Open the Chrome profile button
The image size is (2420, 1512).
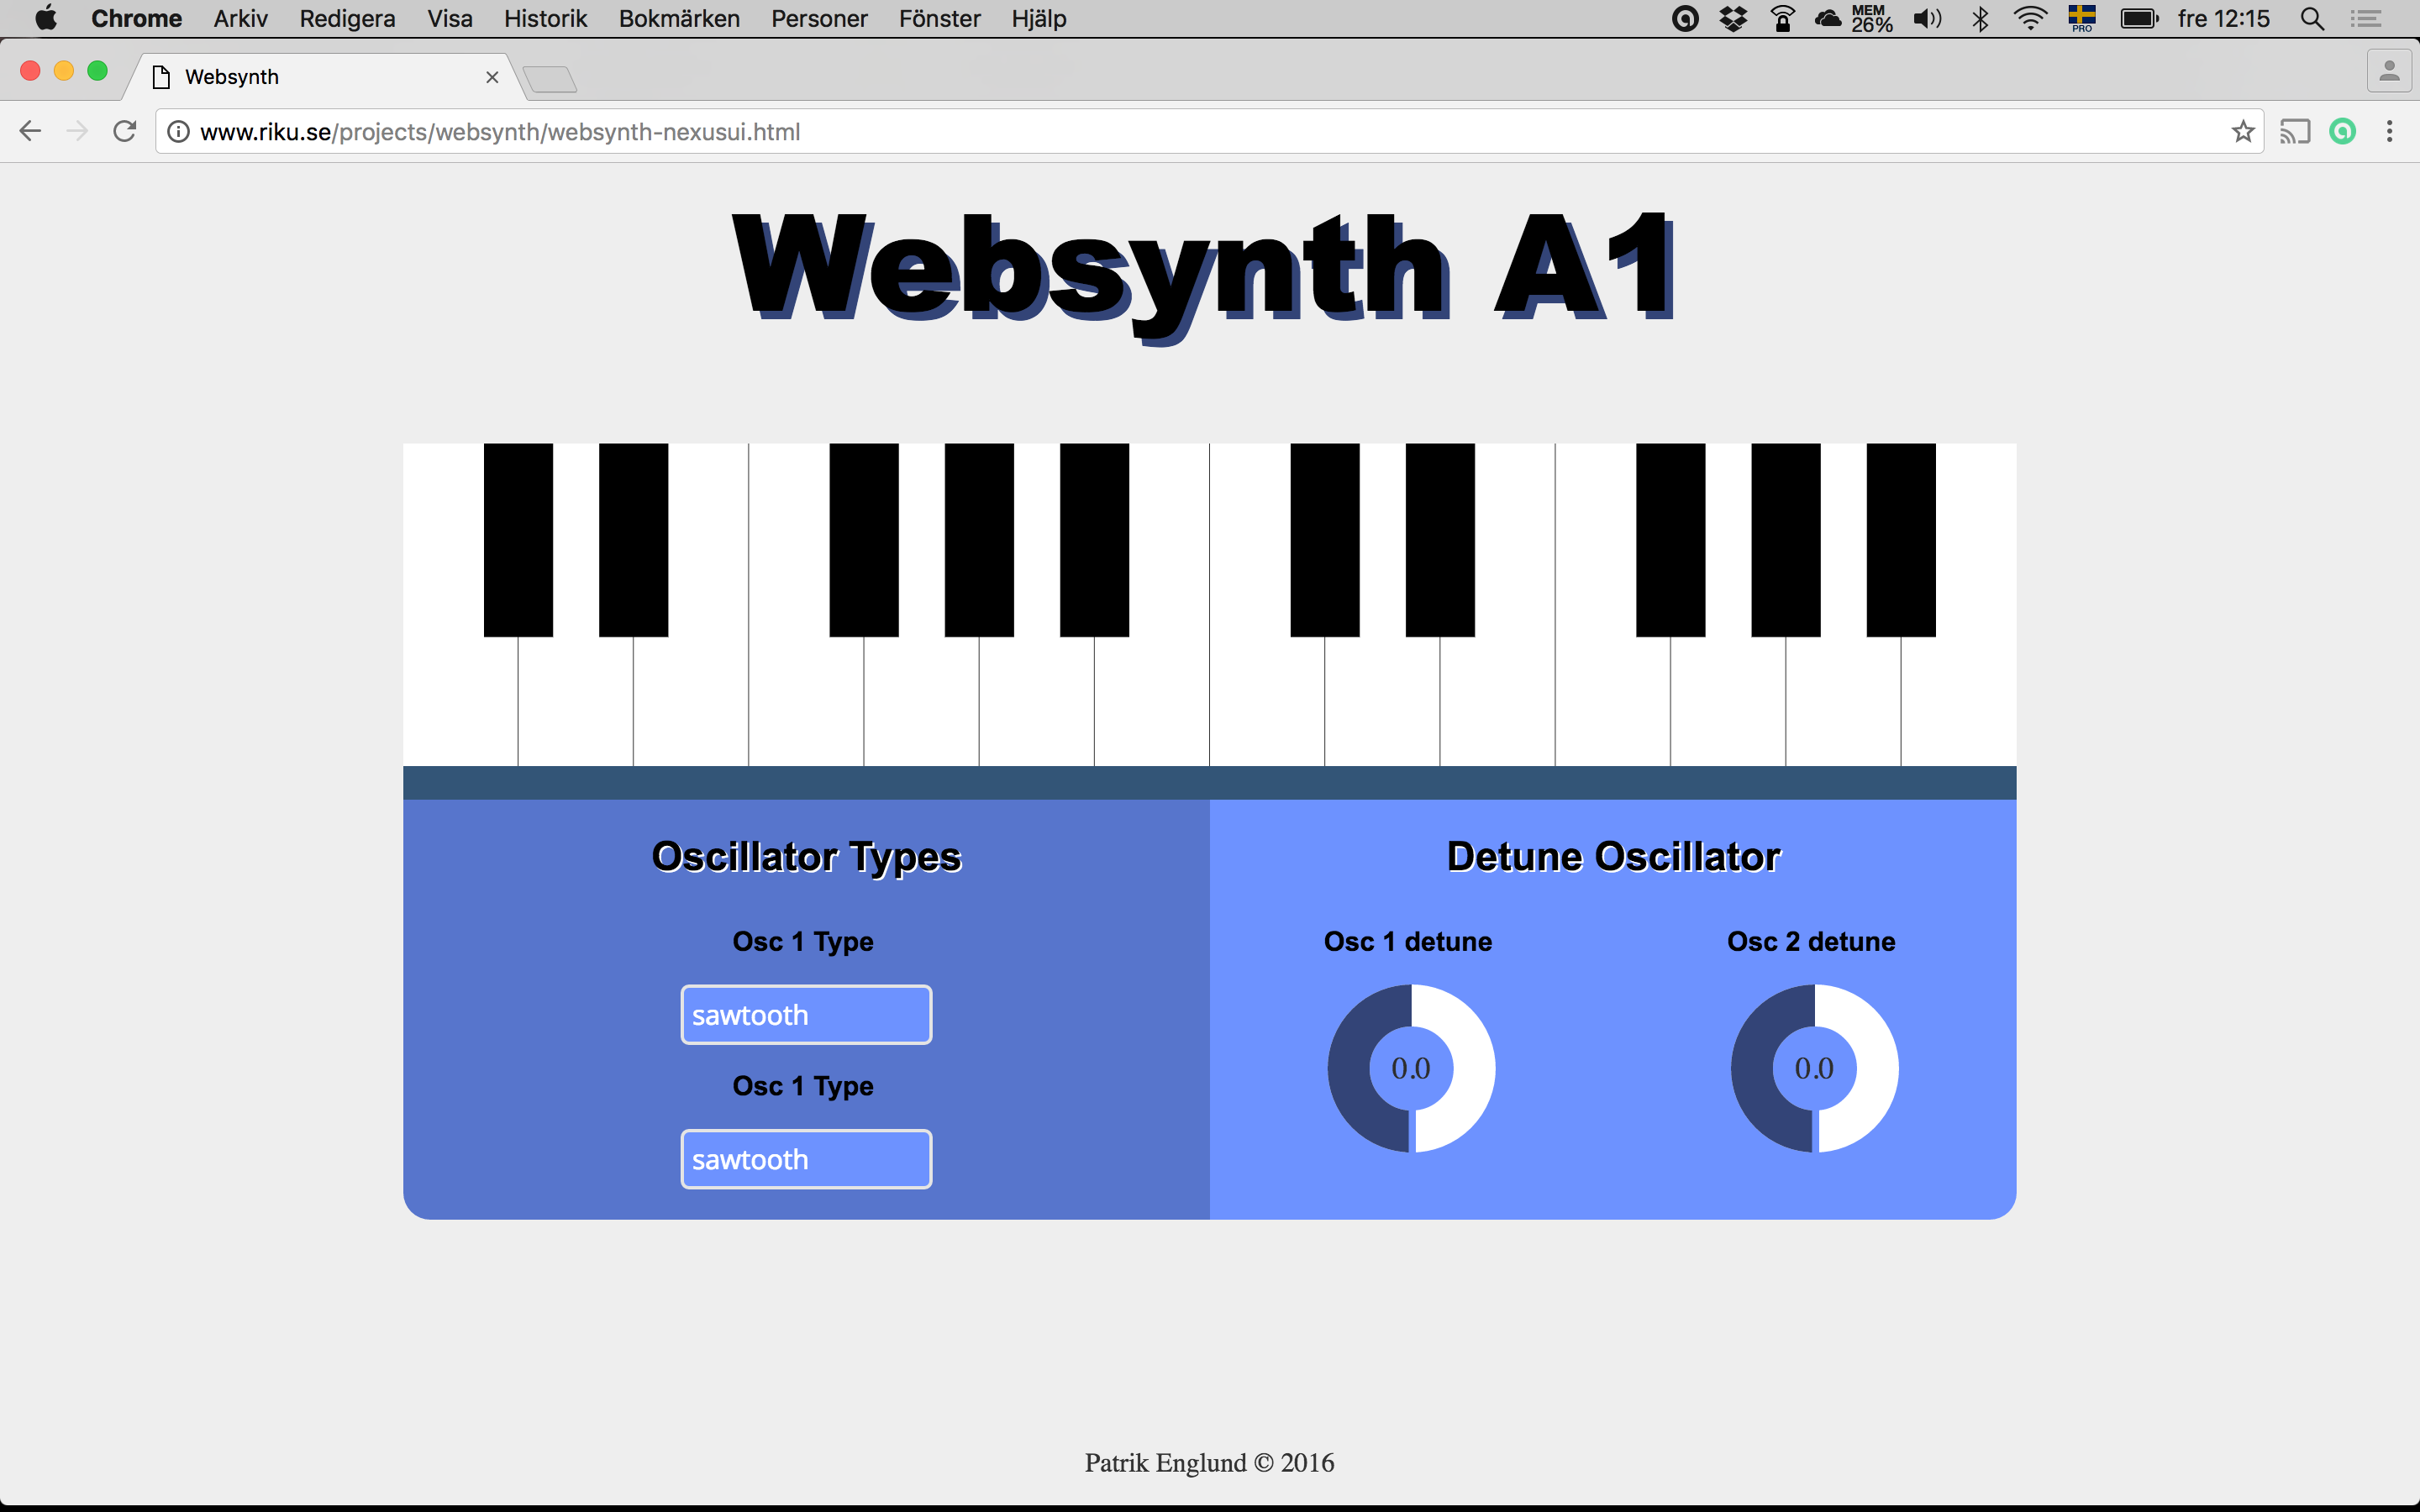coord(2389,71)
